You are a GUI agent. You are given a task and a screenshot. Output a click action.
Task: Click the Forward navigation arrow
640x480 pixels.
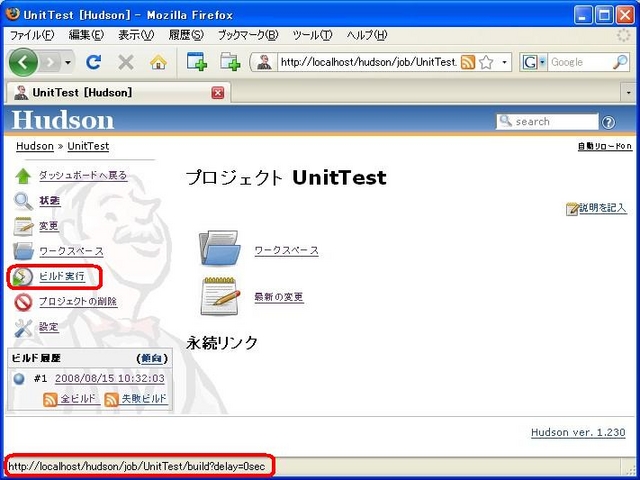(x=50, y=62)
